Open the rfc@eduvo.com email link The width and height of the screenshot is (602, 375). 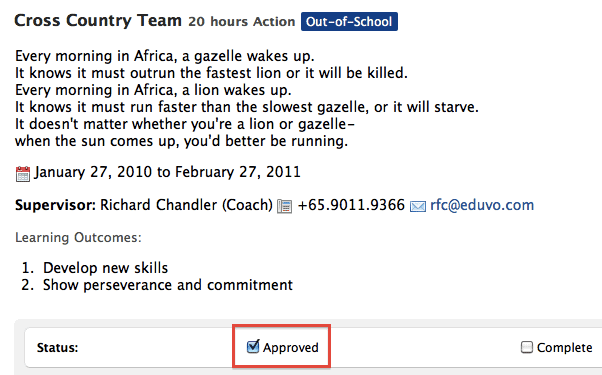click(x=482, y=205)
